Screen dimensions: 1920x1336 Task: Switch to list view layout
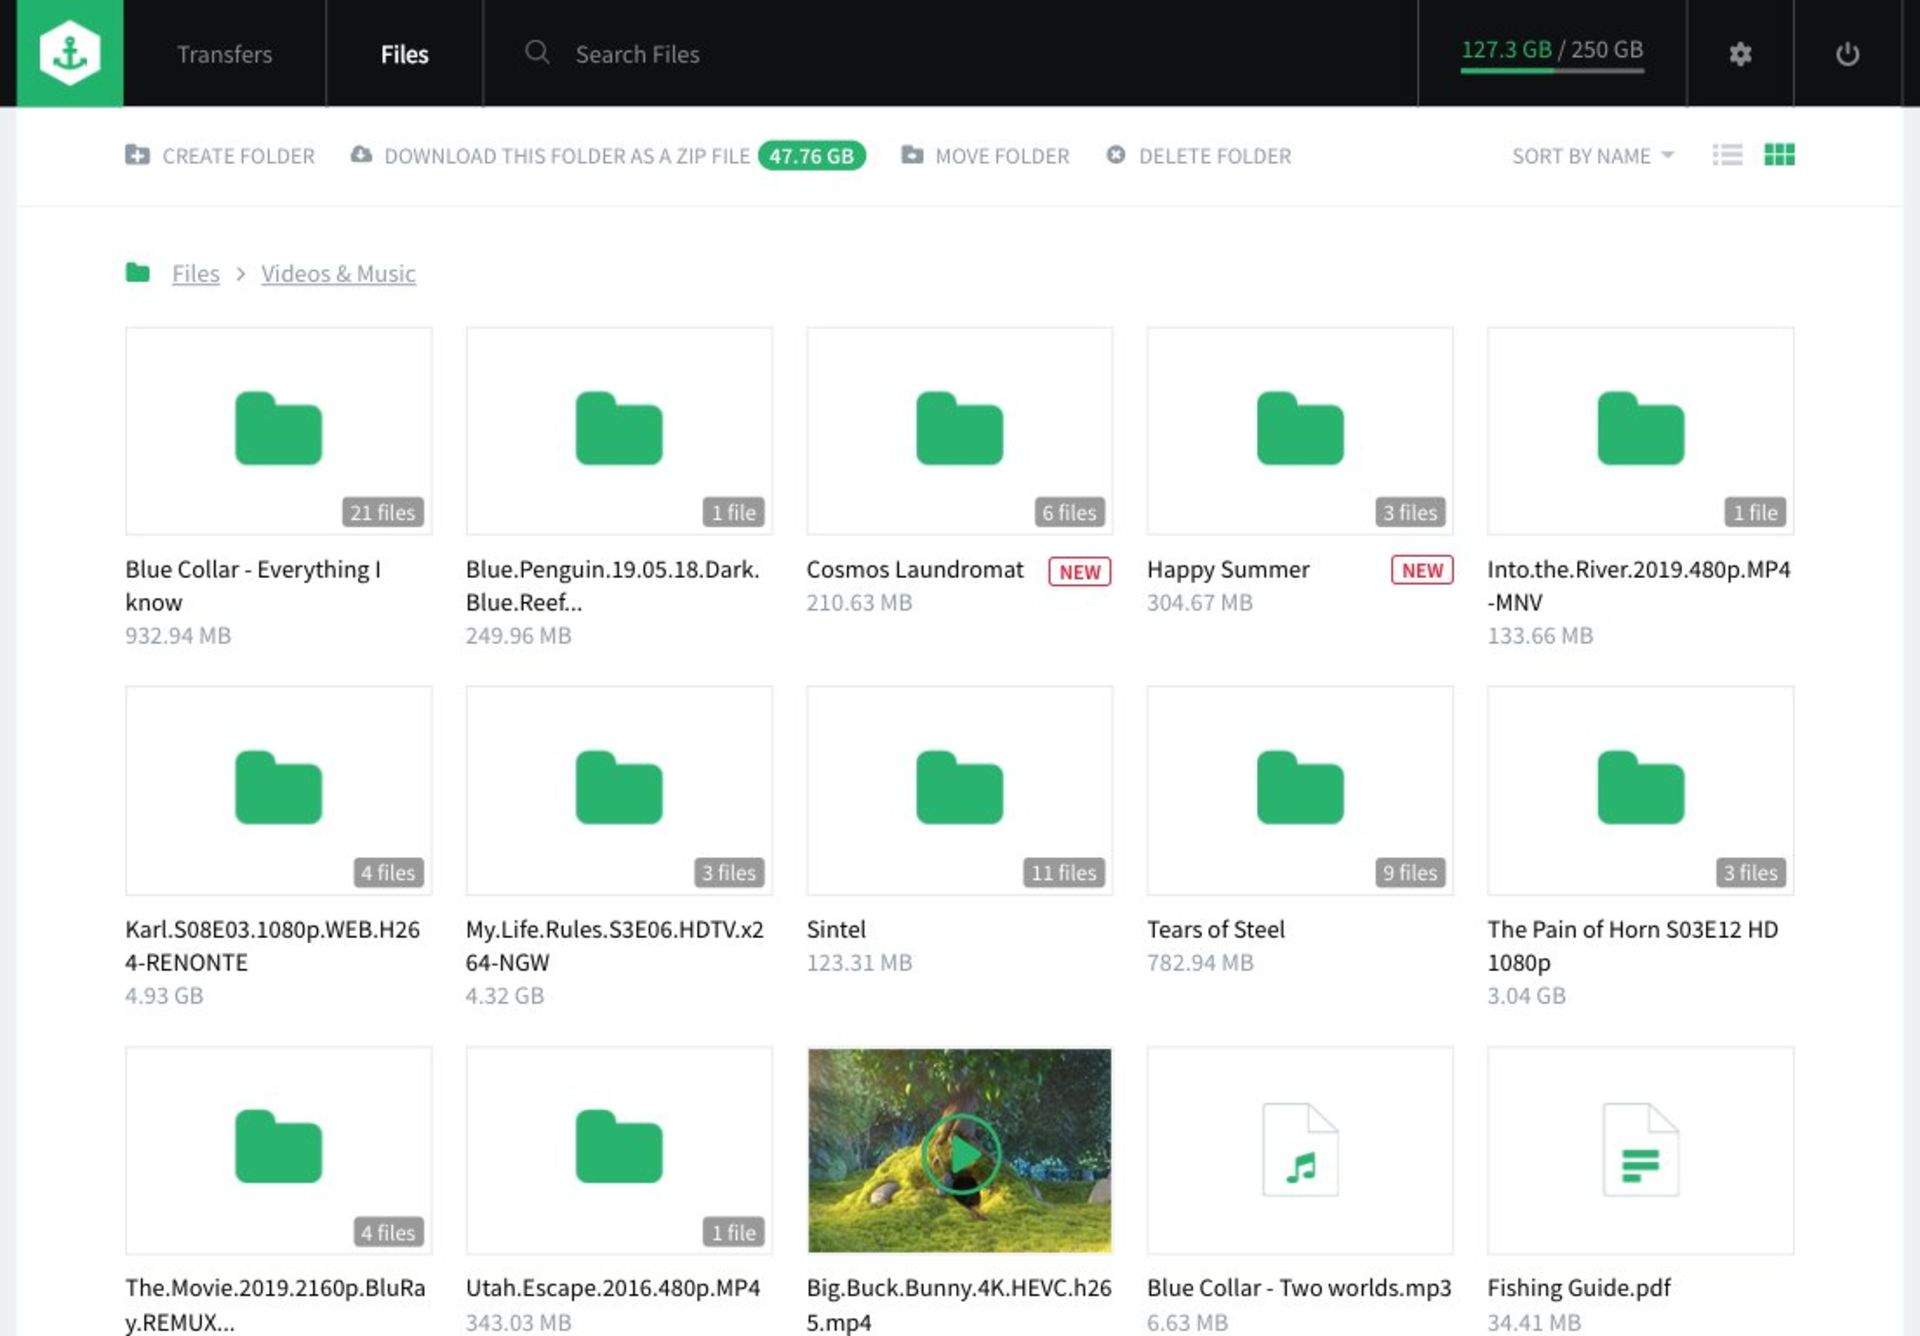[1727, 155]
